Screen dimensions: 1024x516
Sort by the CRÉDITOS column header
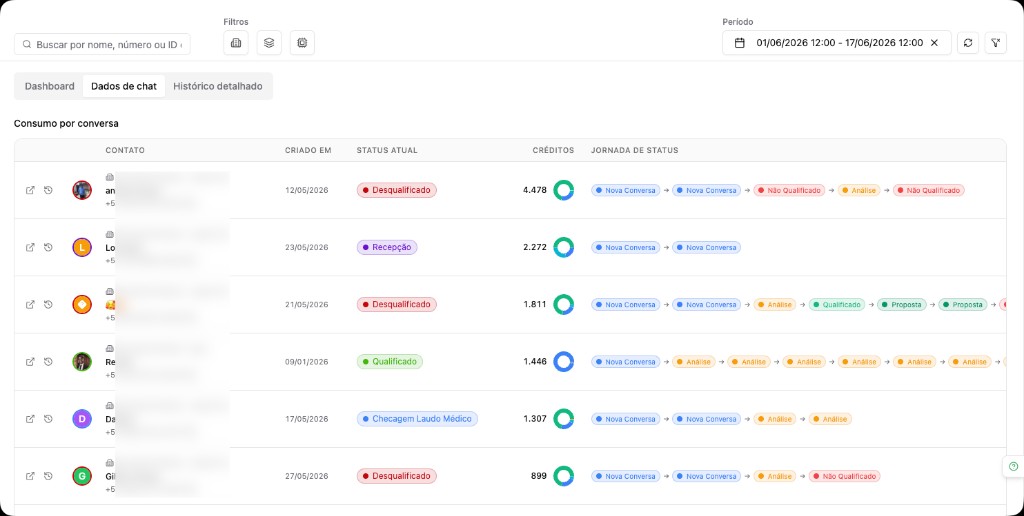pos(553,150)
